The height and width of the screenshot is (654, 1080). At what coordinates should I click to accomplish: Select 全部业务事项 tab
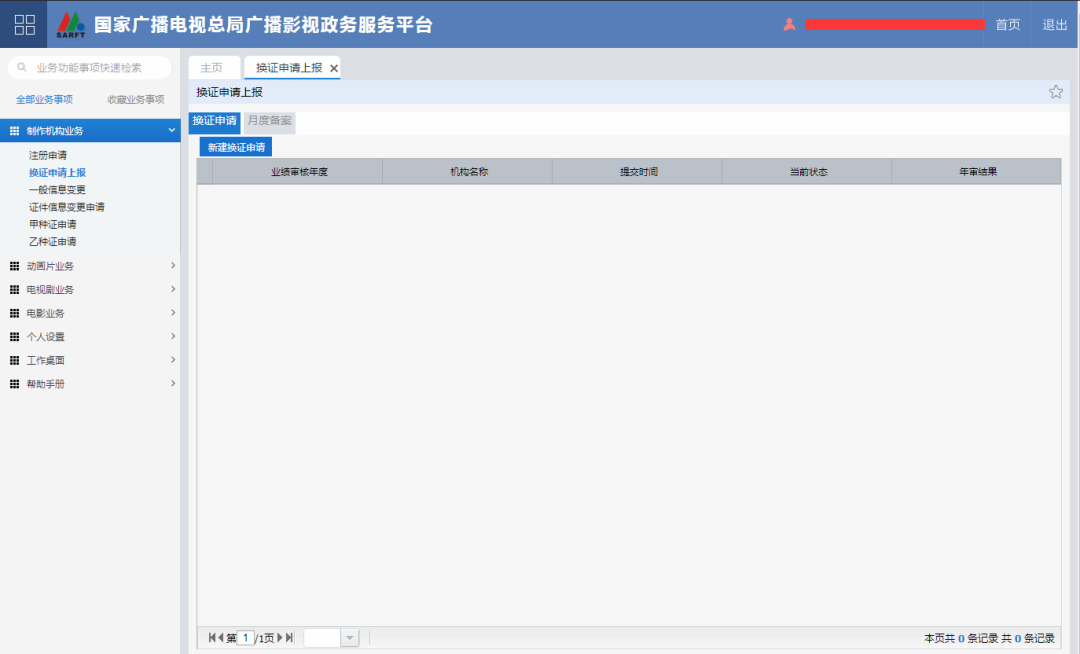coord(44,100)
